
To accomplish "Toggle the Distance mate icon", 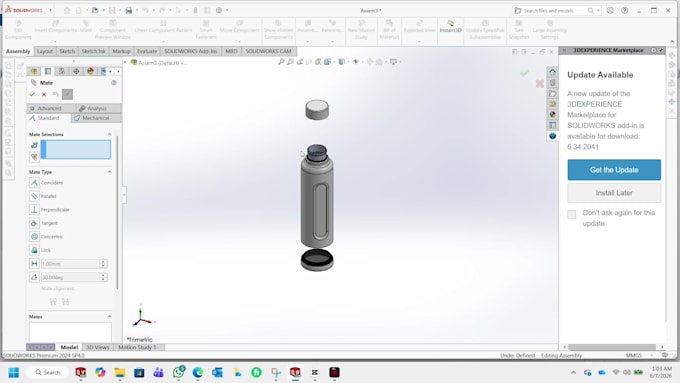I will pyautogui.click(x=34, y=263).
